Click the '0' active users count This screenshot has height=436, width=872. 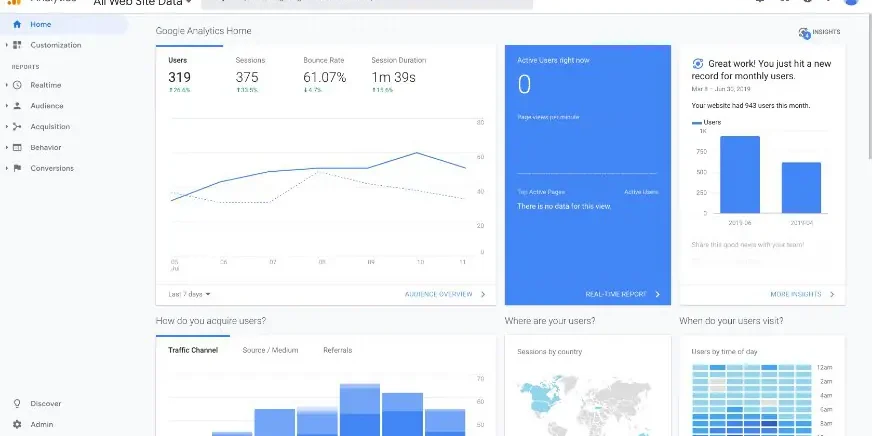pyautogui.click(x=524, y=85)
